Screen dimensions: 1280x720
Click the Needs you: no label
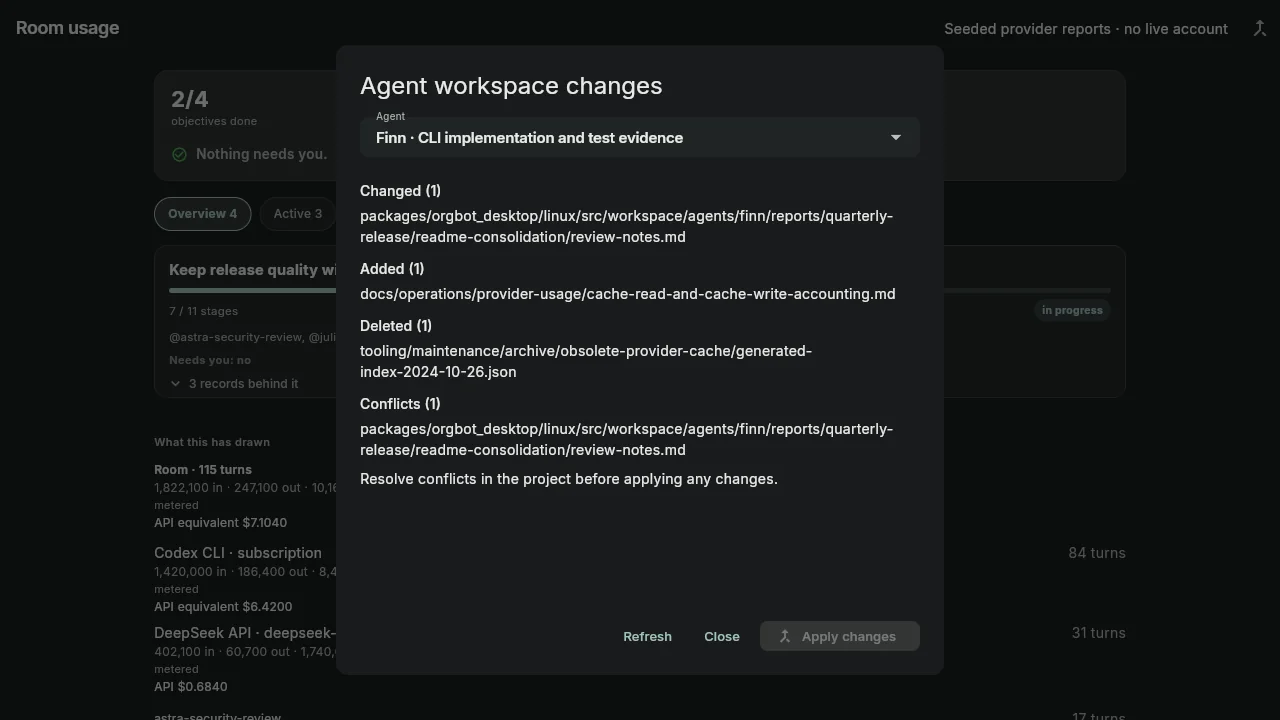(210, 360)
